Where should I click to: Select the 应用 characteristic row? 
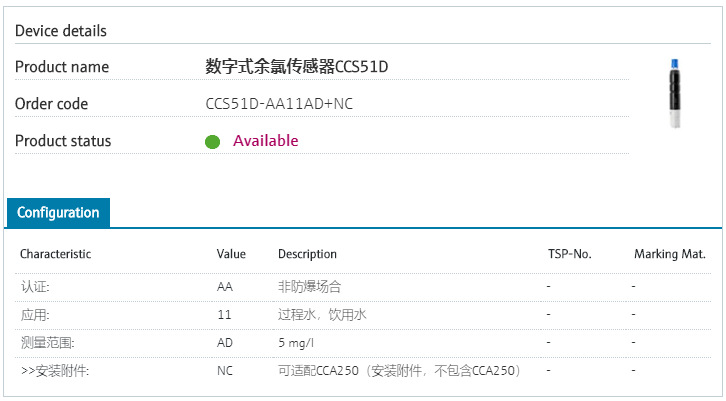point(35,315)
